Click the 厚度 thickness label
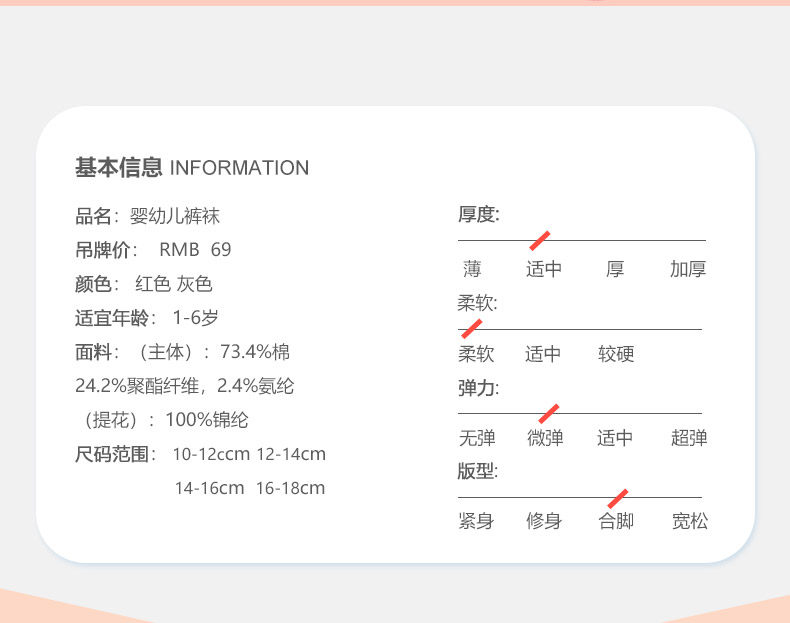This screenshot has width=790, height=623. click(479, 215)
